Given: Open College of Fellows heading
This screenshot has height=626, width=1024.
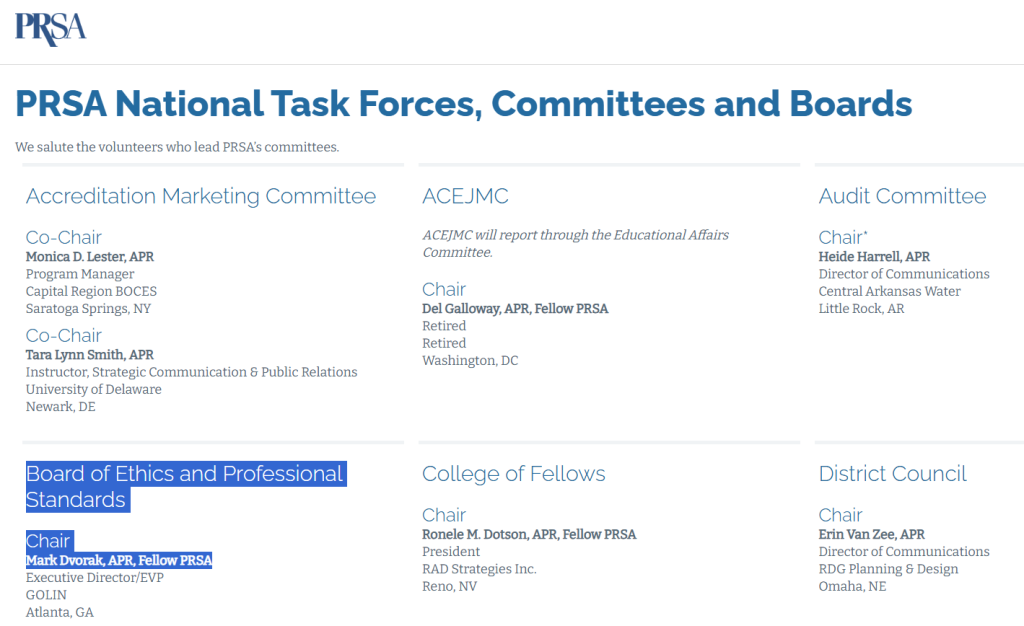Looking at the screenshot, I should (513, 474).
